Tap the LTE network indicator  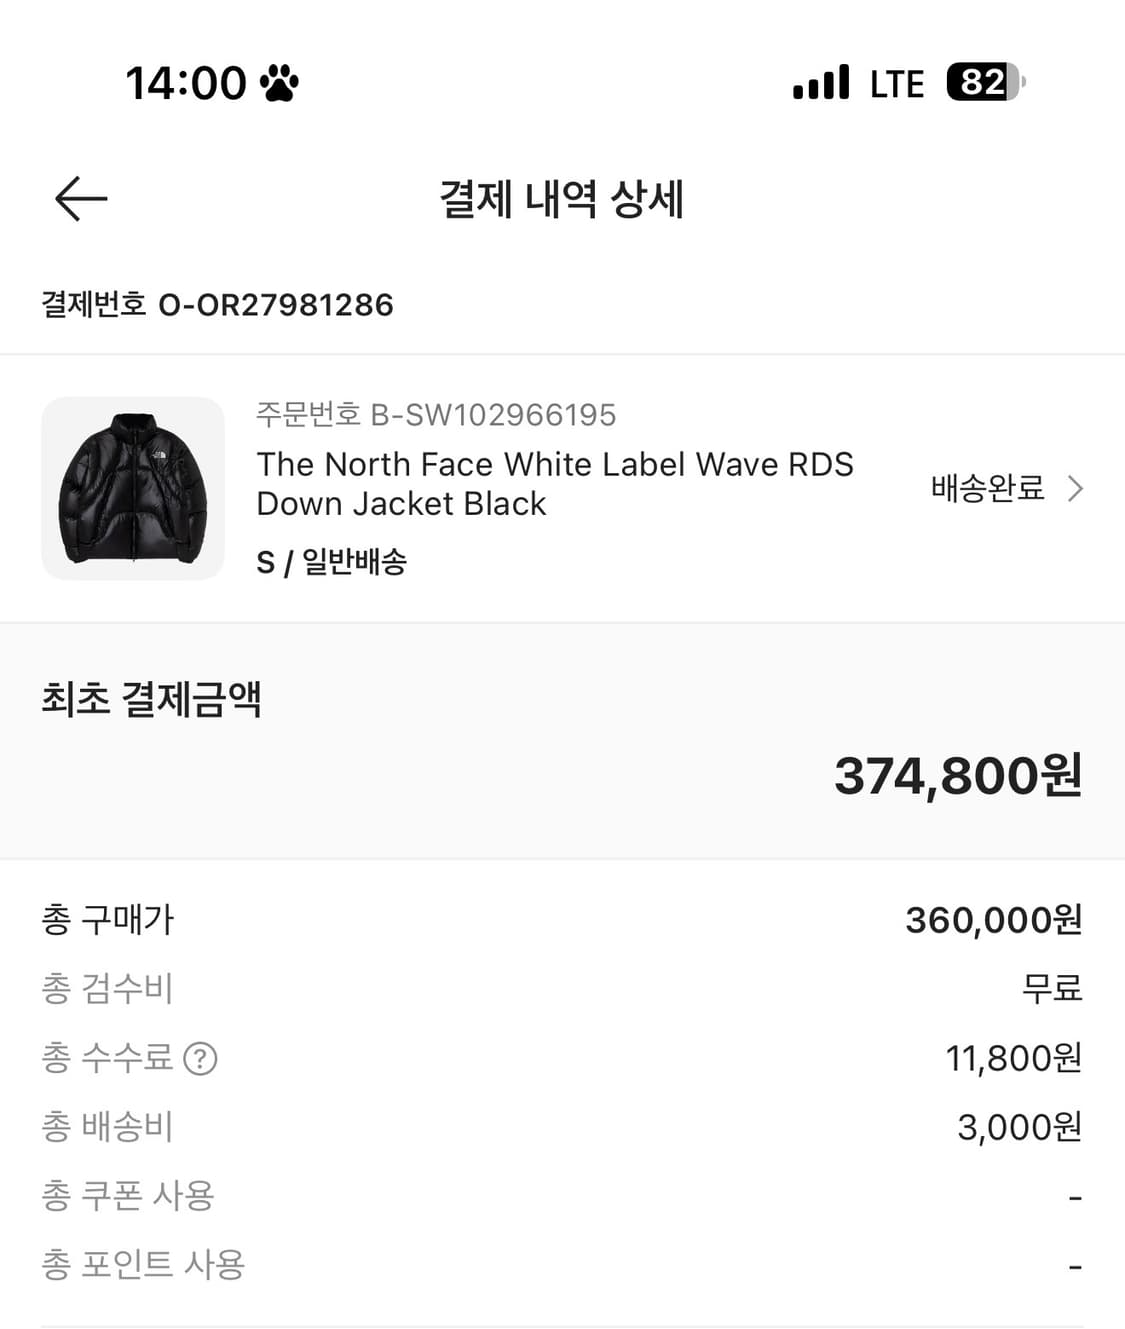897,84
